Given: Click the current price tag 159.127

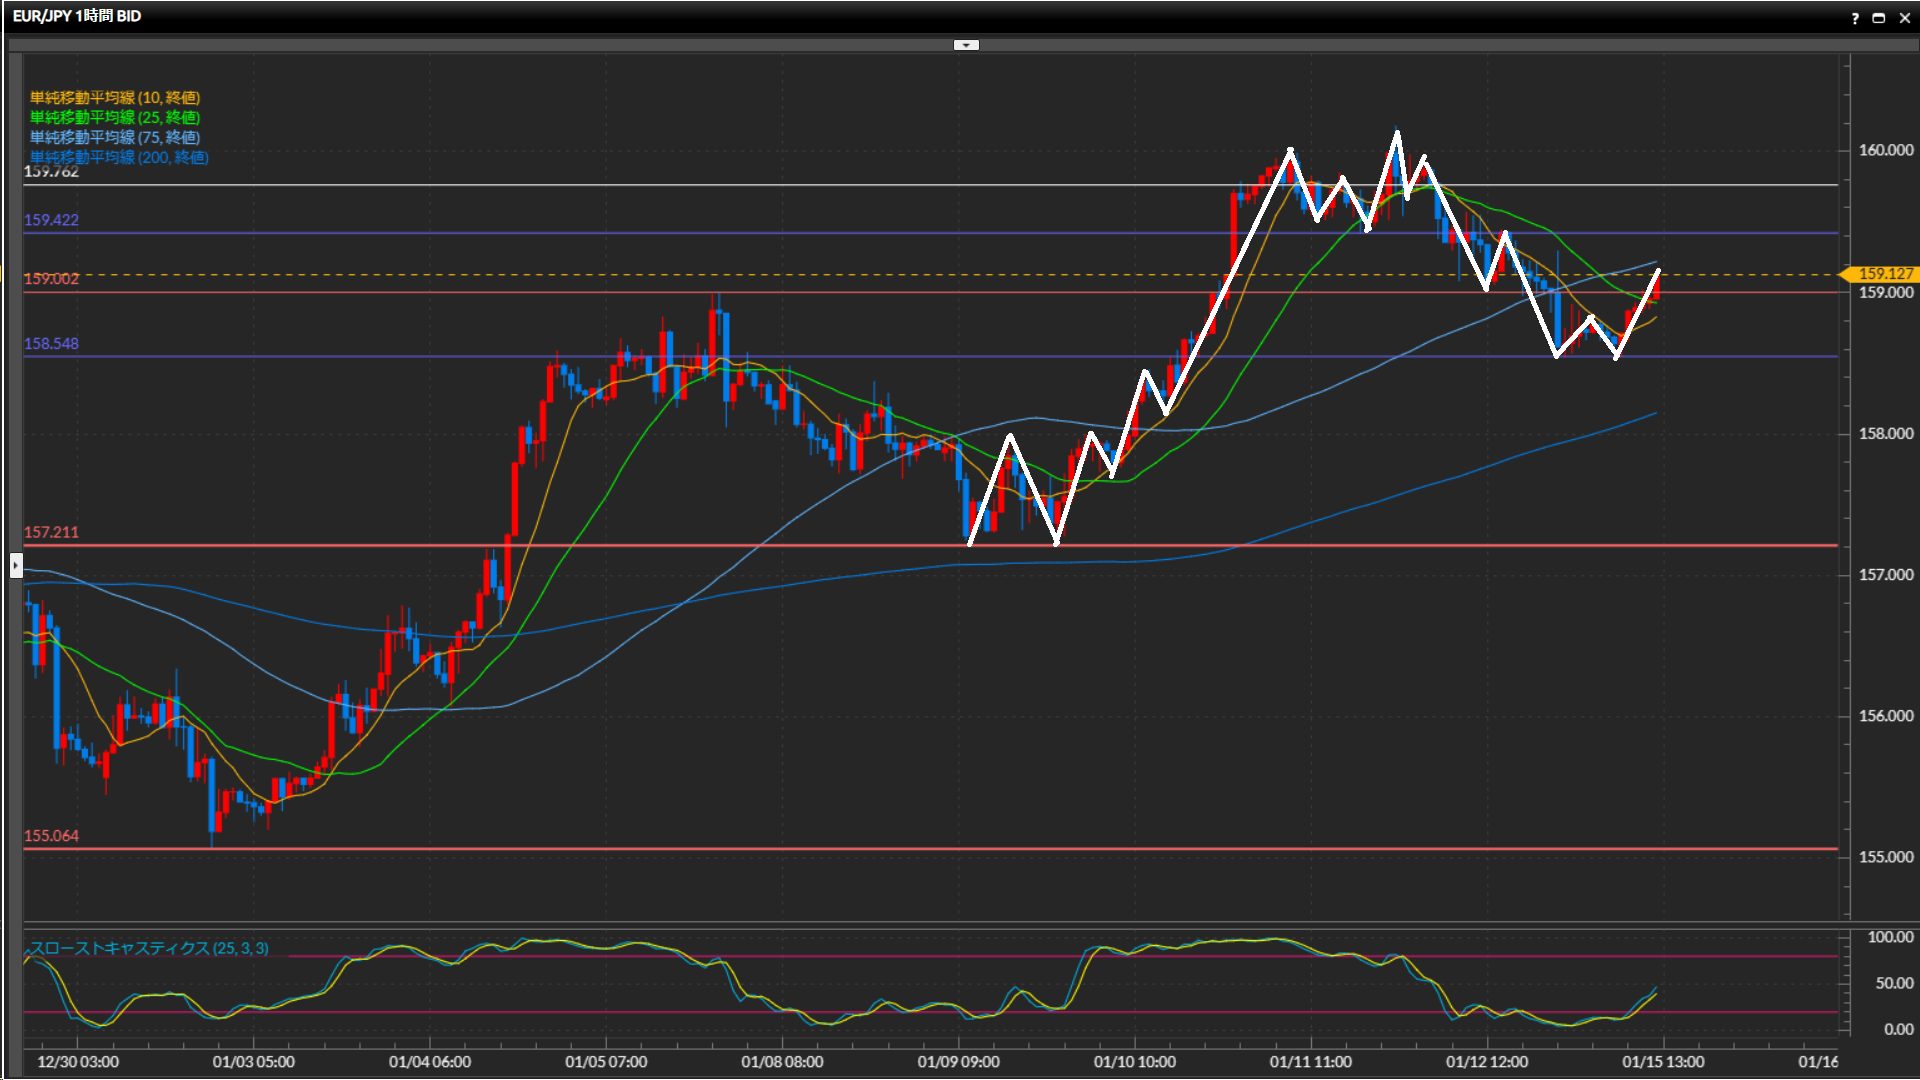Looking at the screenshot, I should click(1884, 274).
